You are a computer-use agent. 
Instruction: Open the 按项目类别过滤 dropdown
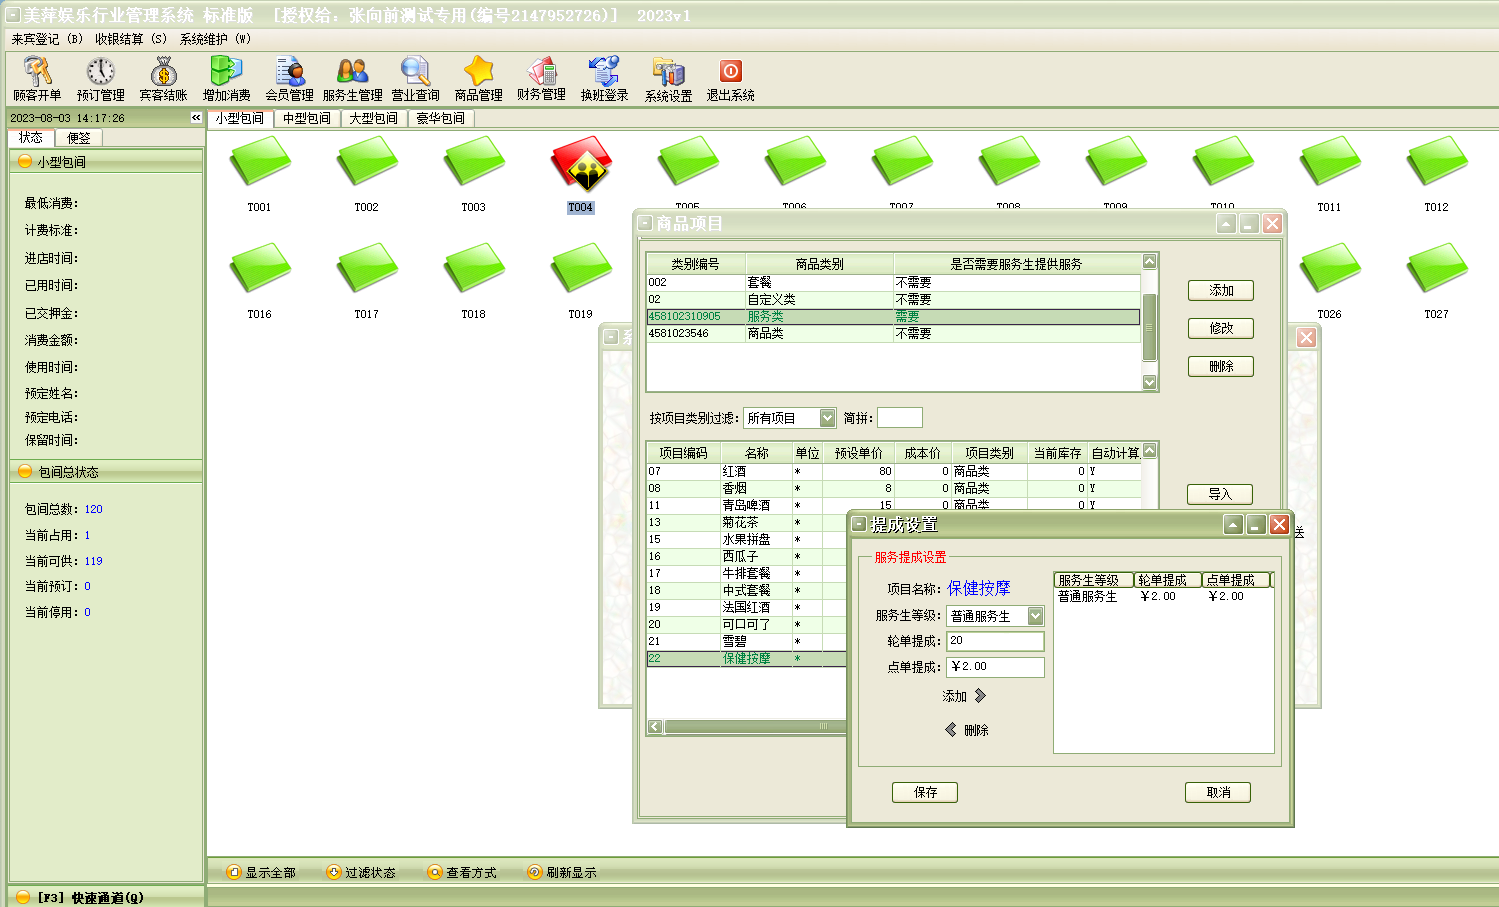coord(827,418)
